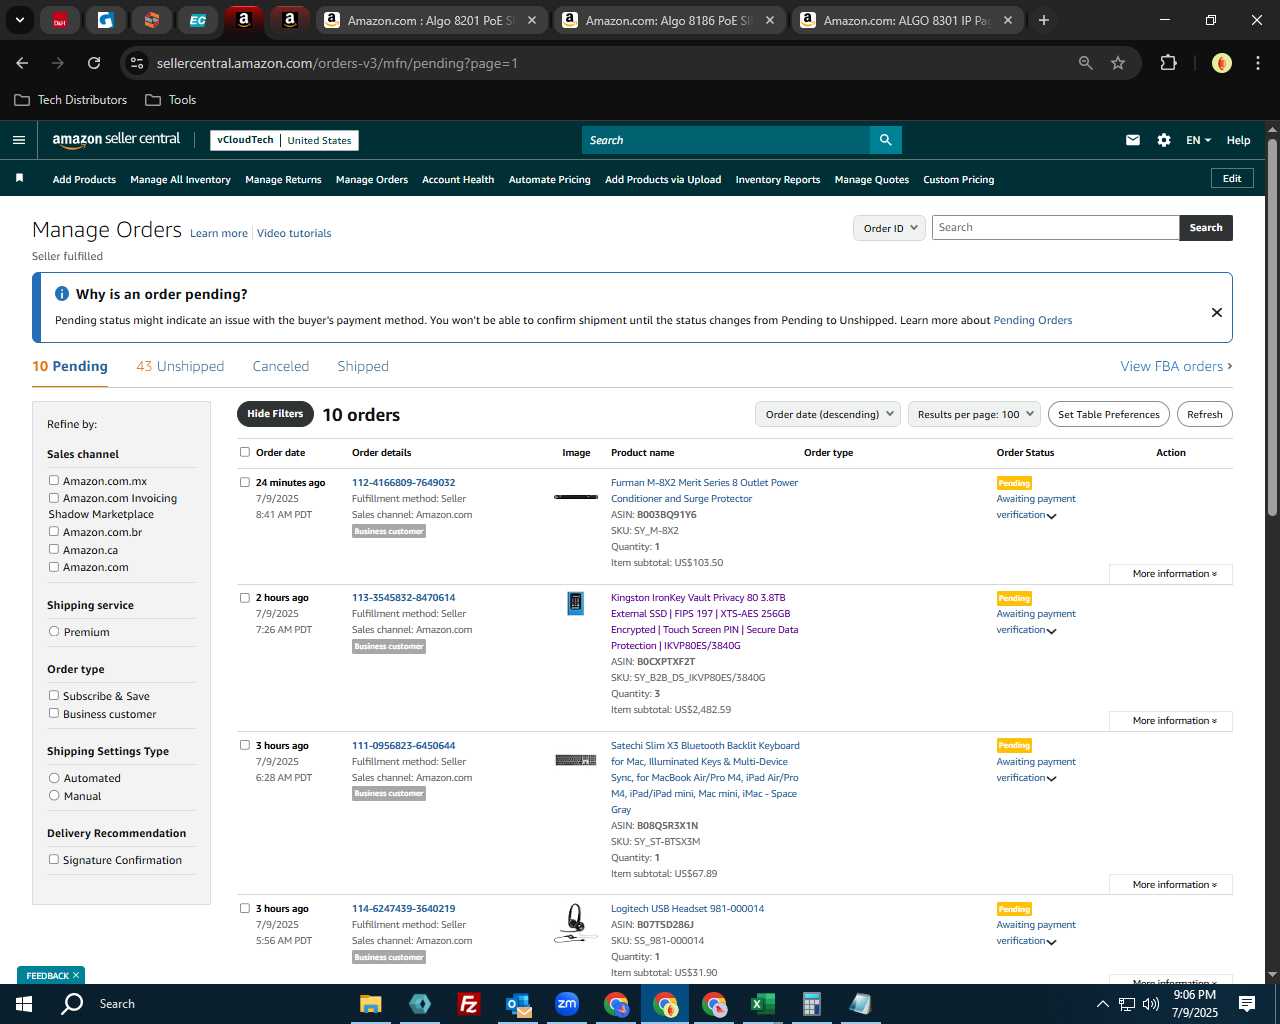Screen dimensions: 1280x1024
Task: Open the Chrome tab search dropdown arrow
Action: (x=19, y=20)
